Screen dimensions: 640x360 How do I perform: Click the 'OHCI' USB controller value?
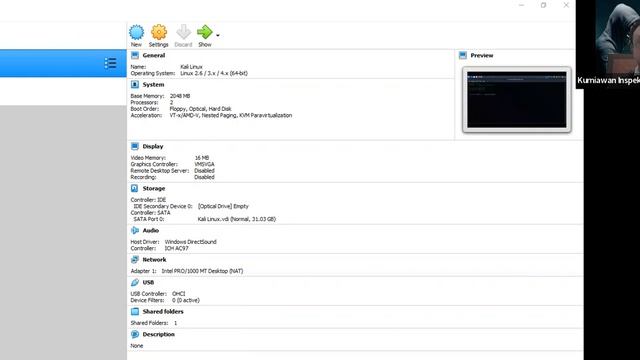[x=179, y=294]
